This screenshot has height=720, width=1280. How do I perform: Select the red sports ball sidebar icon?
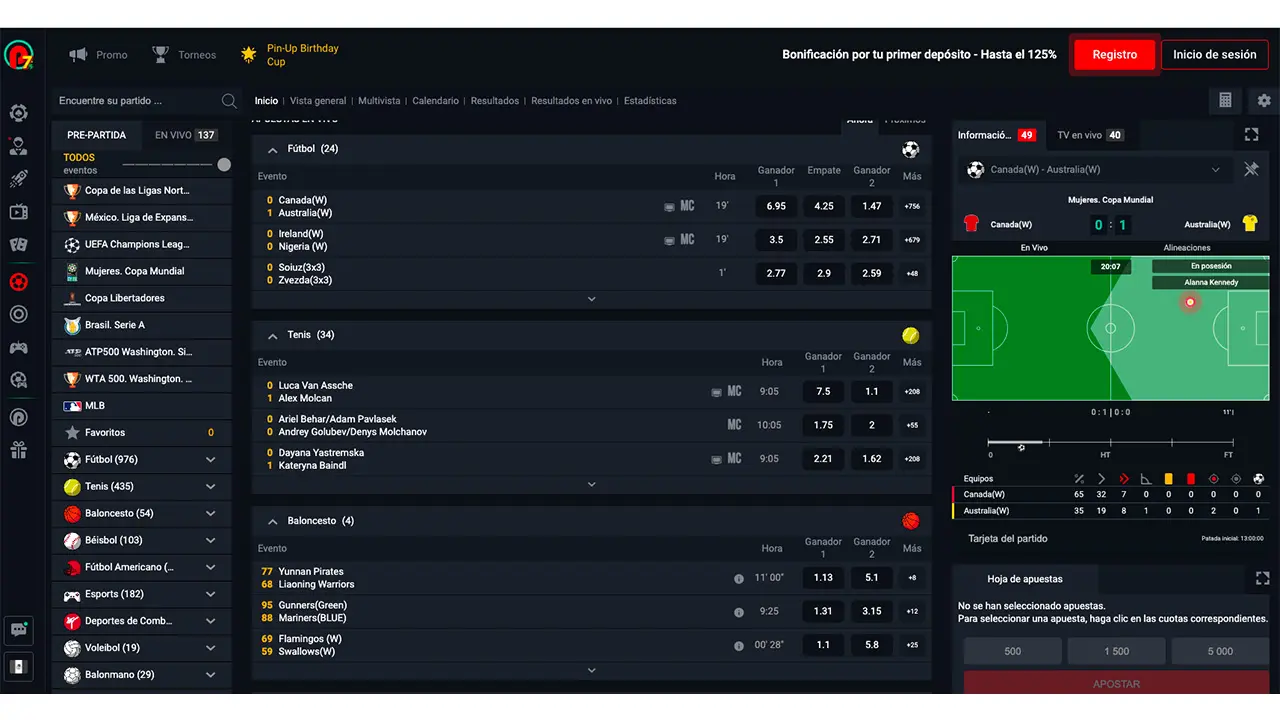[x=18, y=282]
